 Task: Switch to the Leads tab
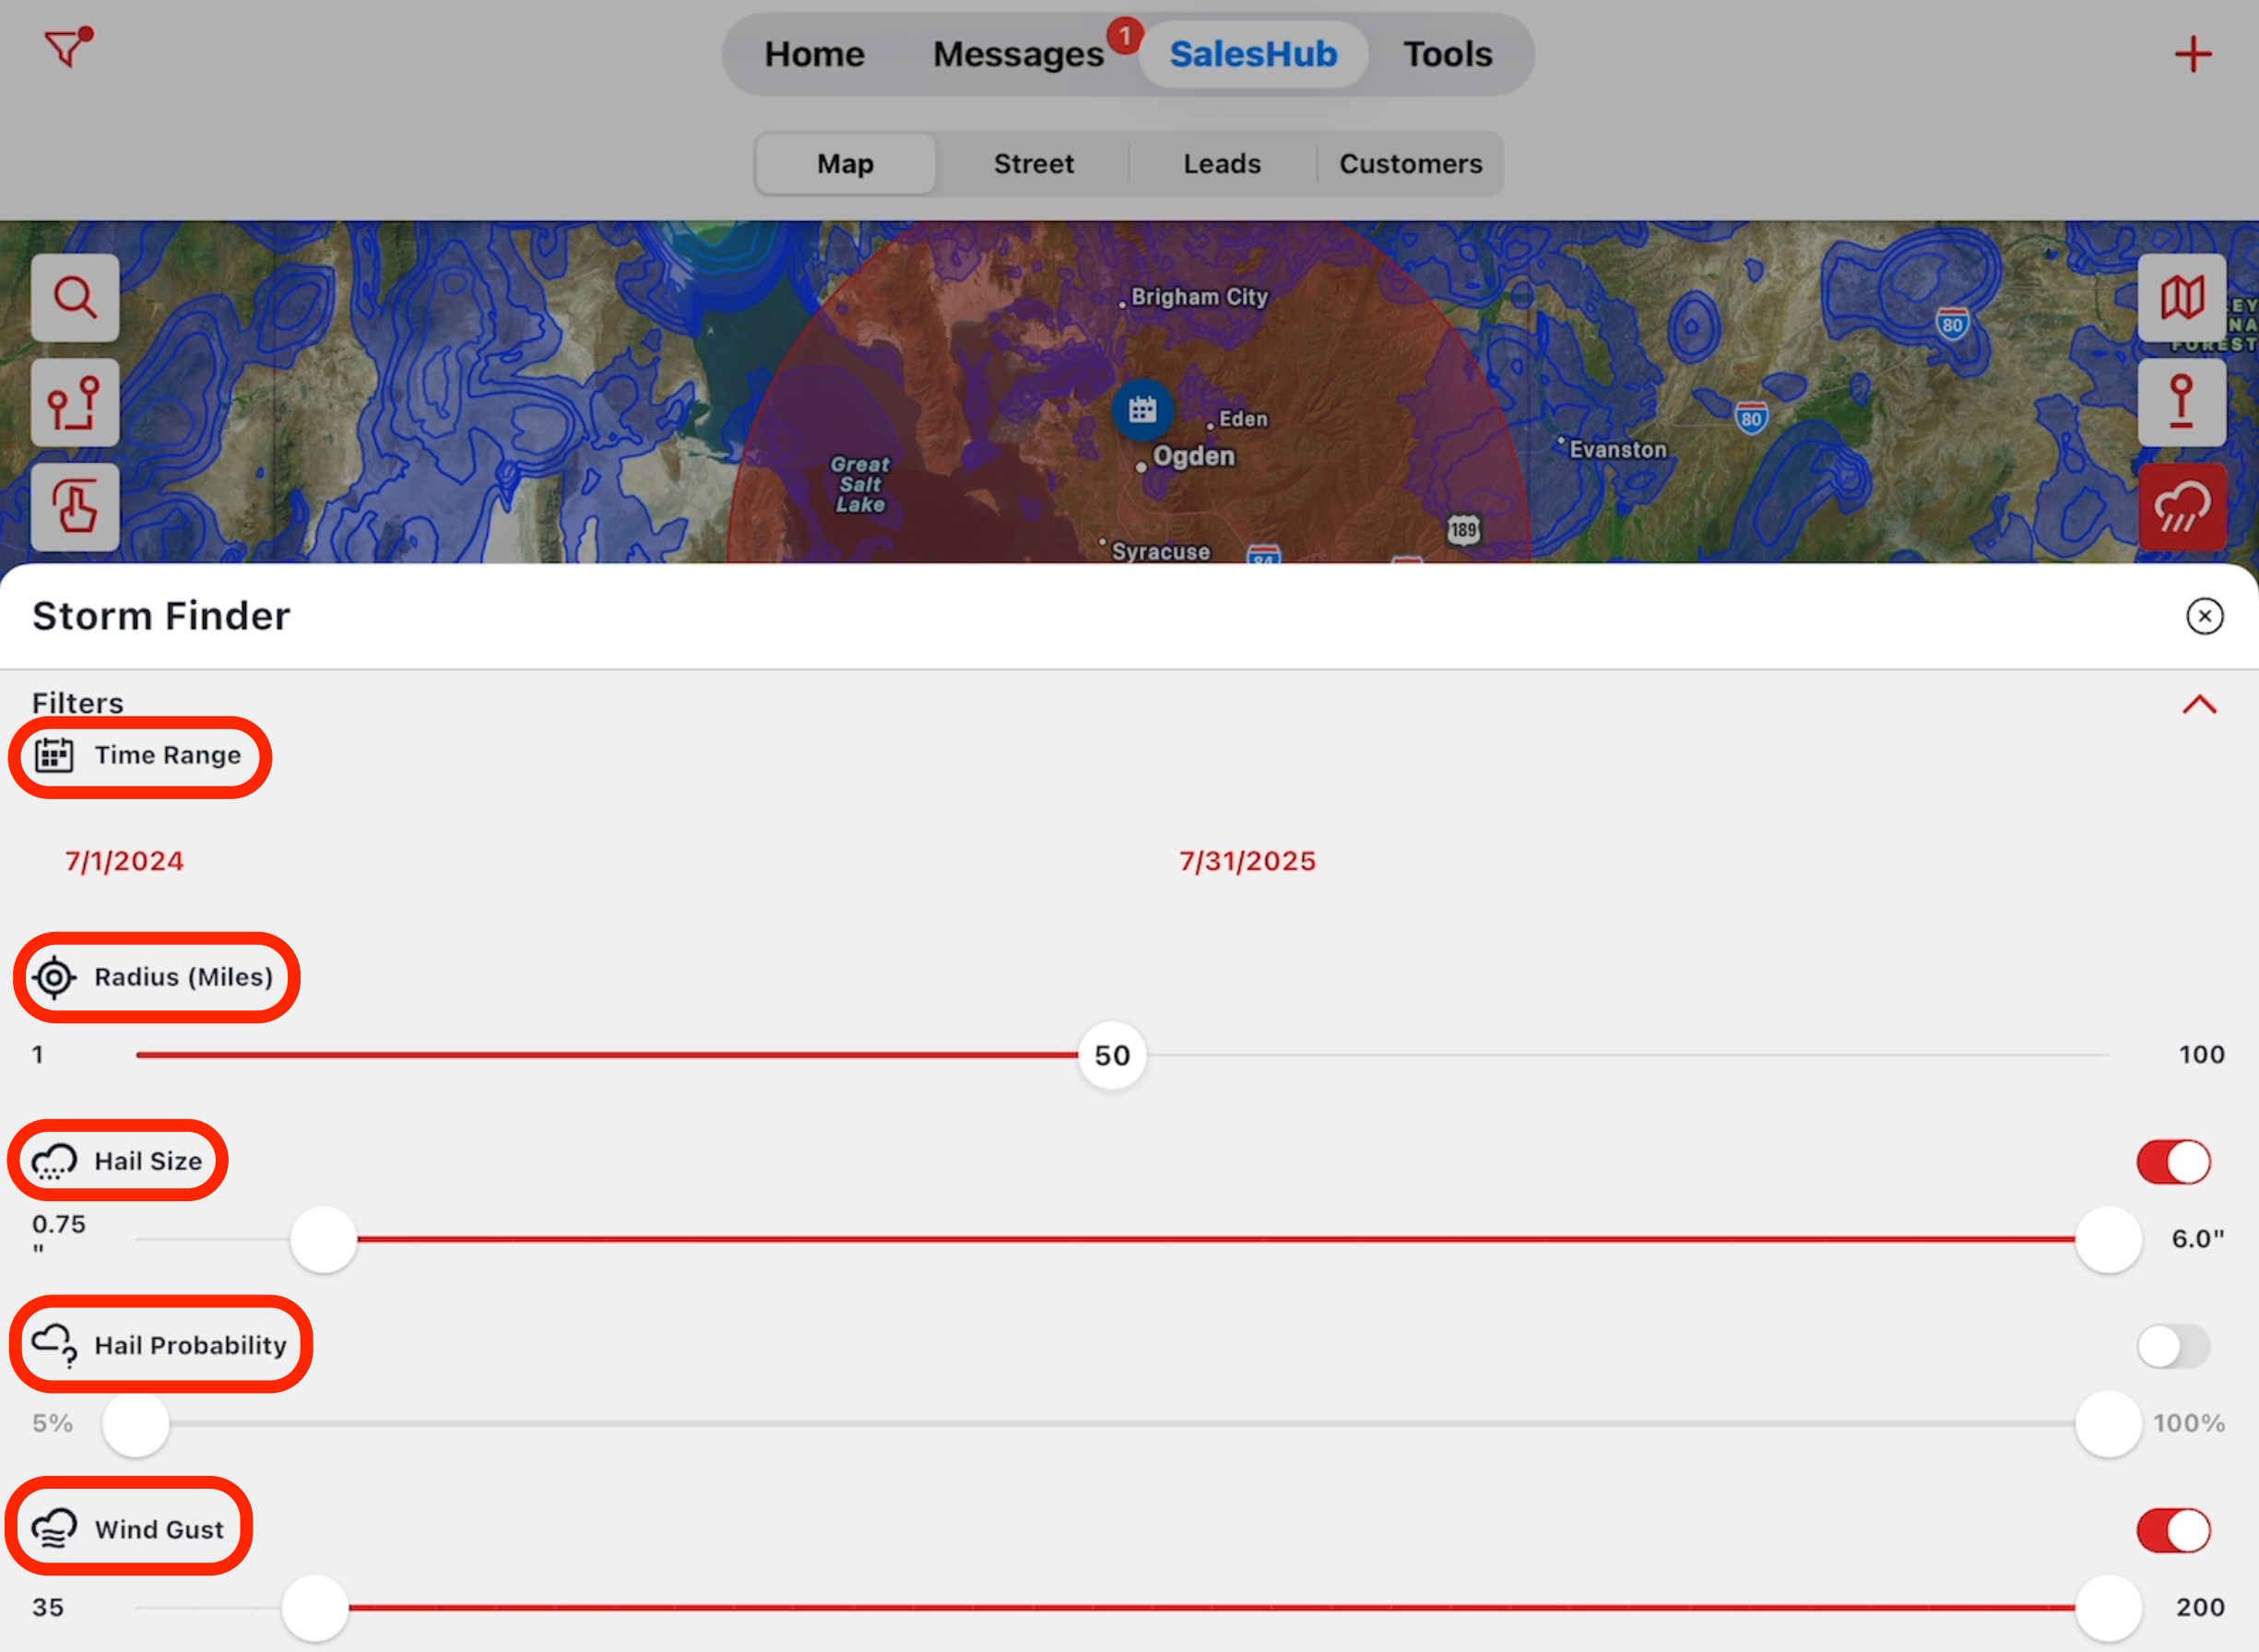1222,163
